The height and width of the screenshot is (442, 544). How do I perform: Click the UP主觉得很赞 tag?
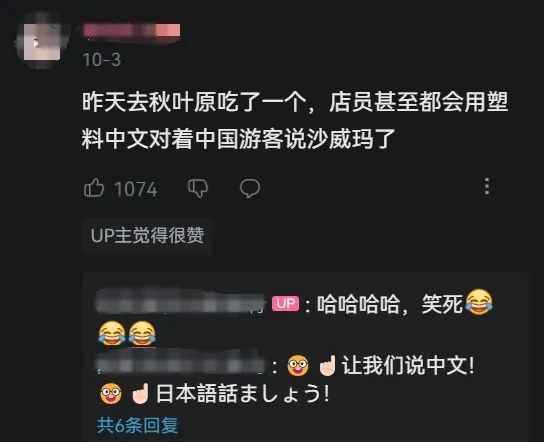147,236
